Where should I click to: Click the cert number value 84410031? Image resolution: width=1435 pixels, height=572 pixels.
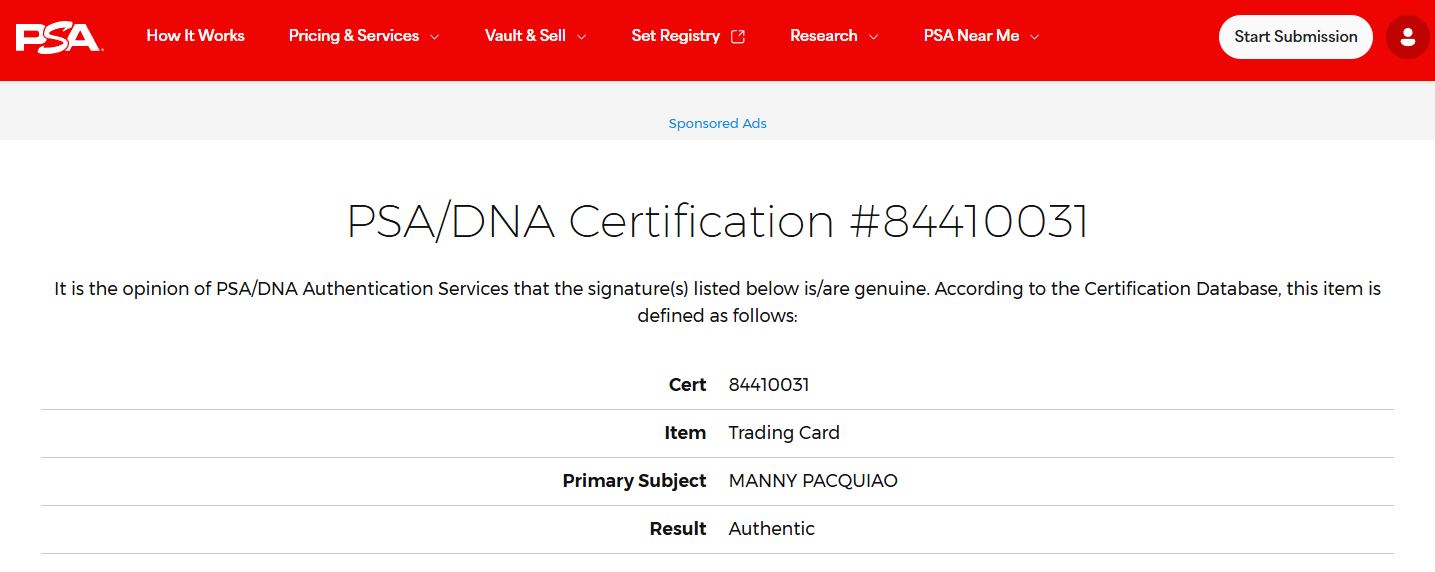[x=768, y=385]
